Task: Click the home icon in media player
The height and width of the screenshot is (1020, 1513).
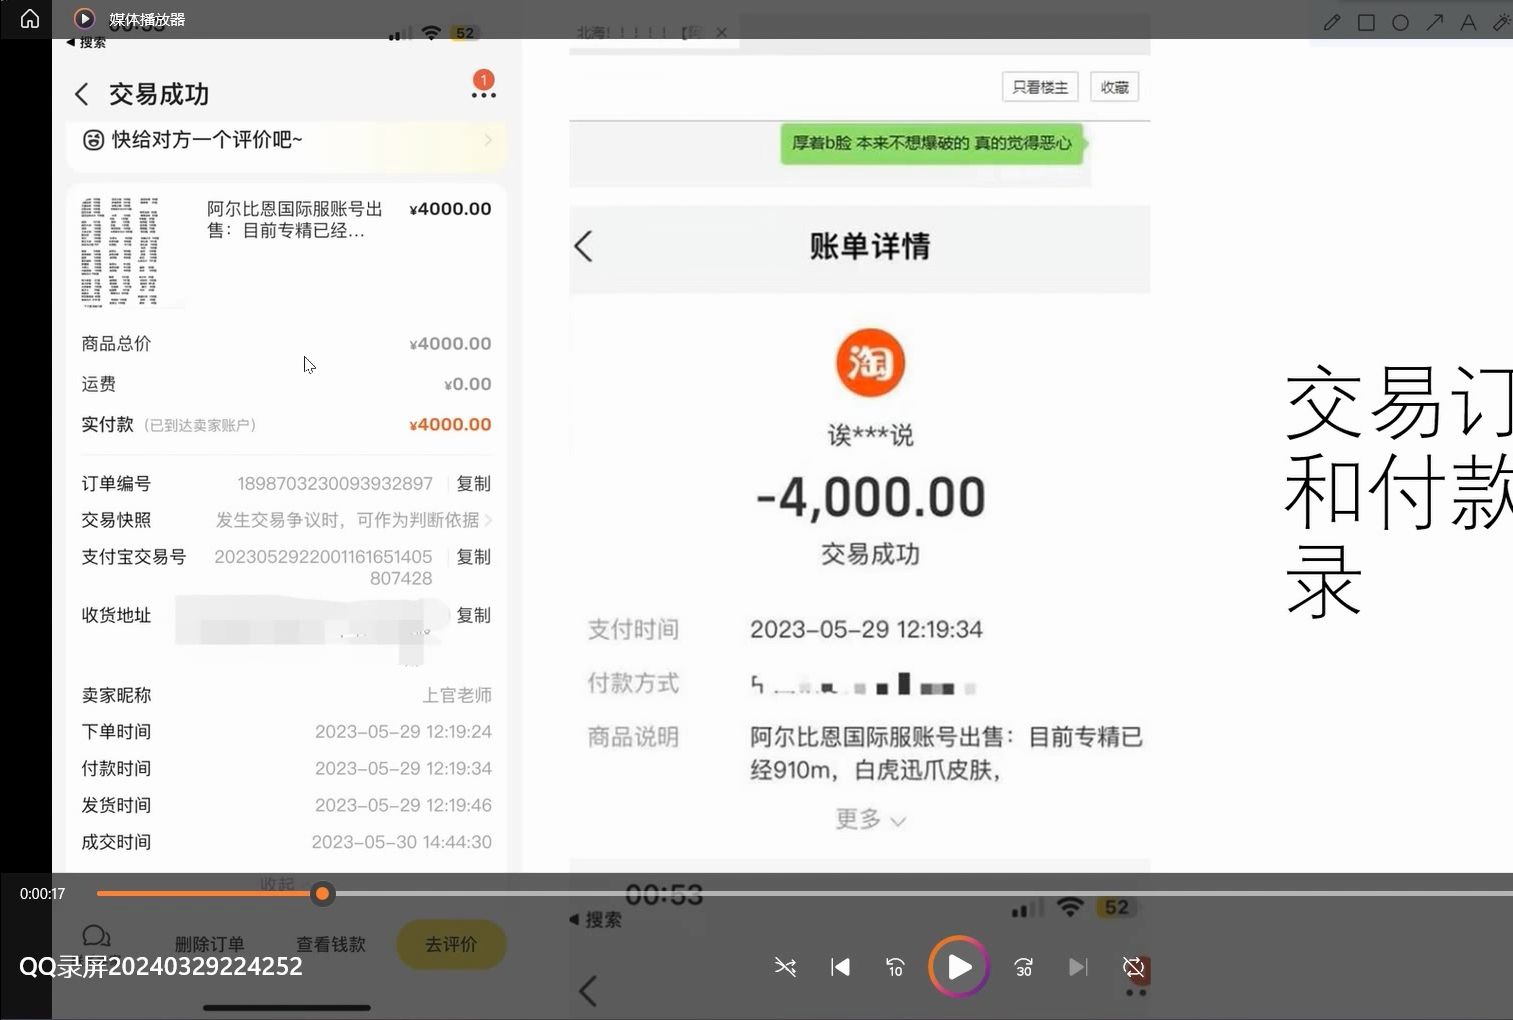Action: click(x=30, y=19)
